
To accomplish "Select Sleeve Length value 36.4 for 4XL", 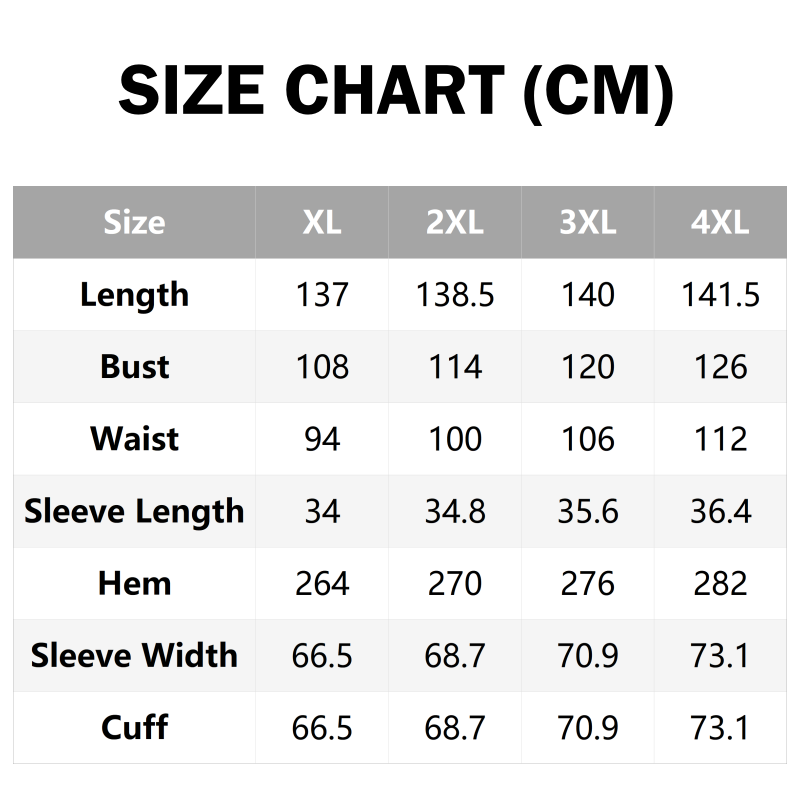I will point(720,511).
